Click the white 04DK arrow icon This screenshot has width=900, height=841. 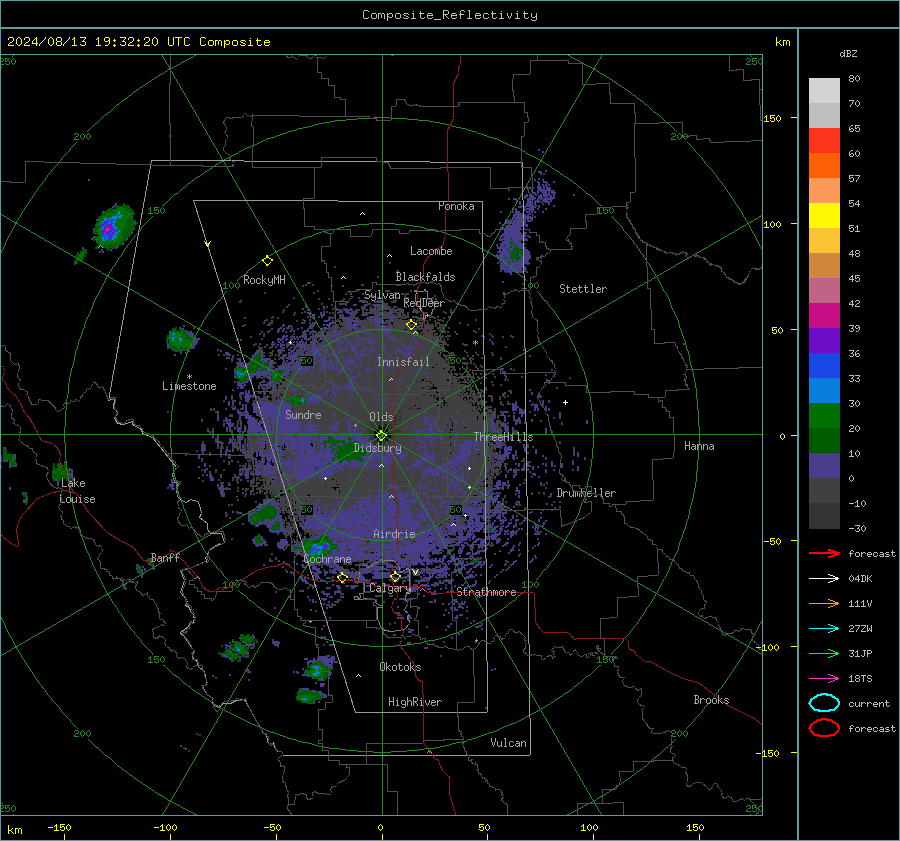click(x=824, y=578)
